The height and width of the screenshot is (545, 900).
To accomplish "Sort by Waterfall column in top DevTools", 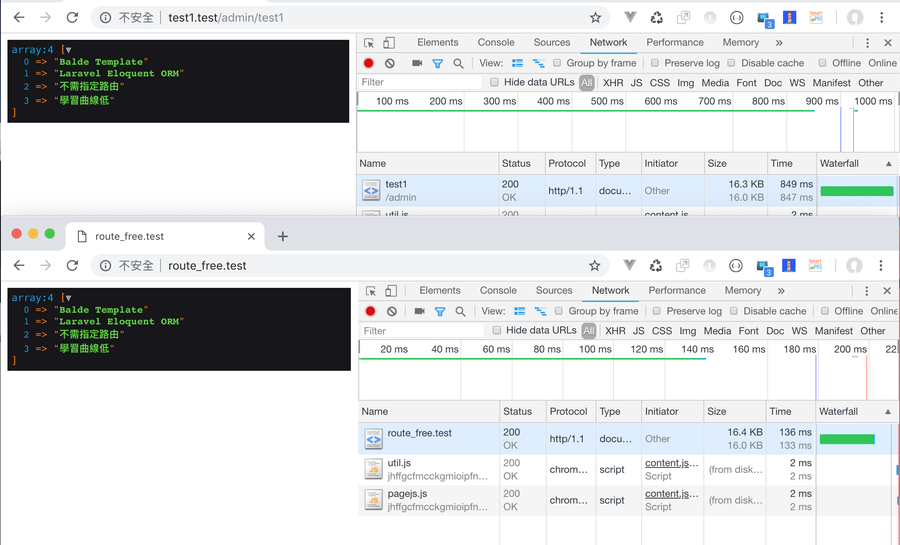I will 856,164.
